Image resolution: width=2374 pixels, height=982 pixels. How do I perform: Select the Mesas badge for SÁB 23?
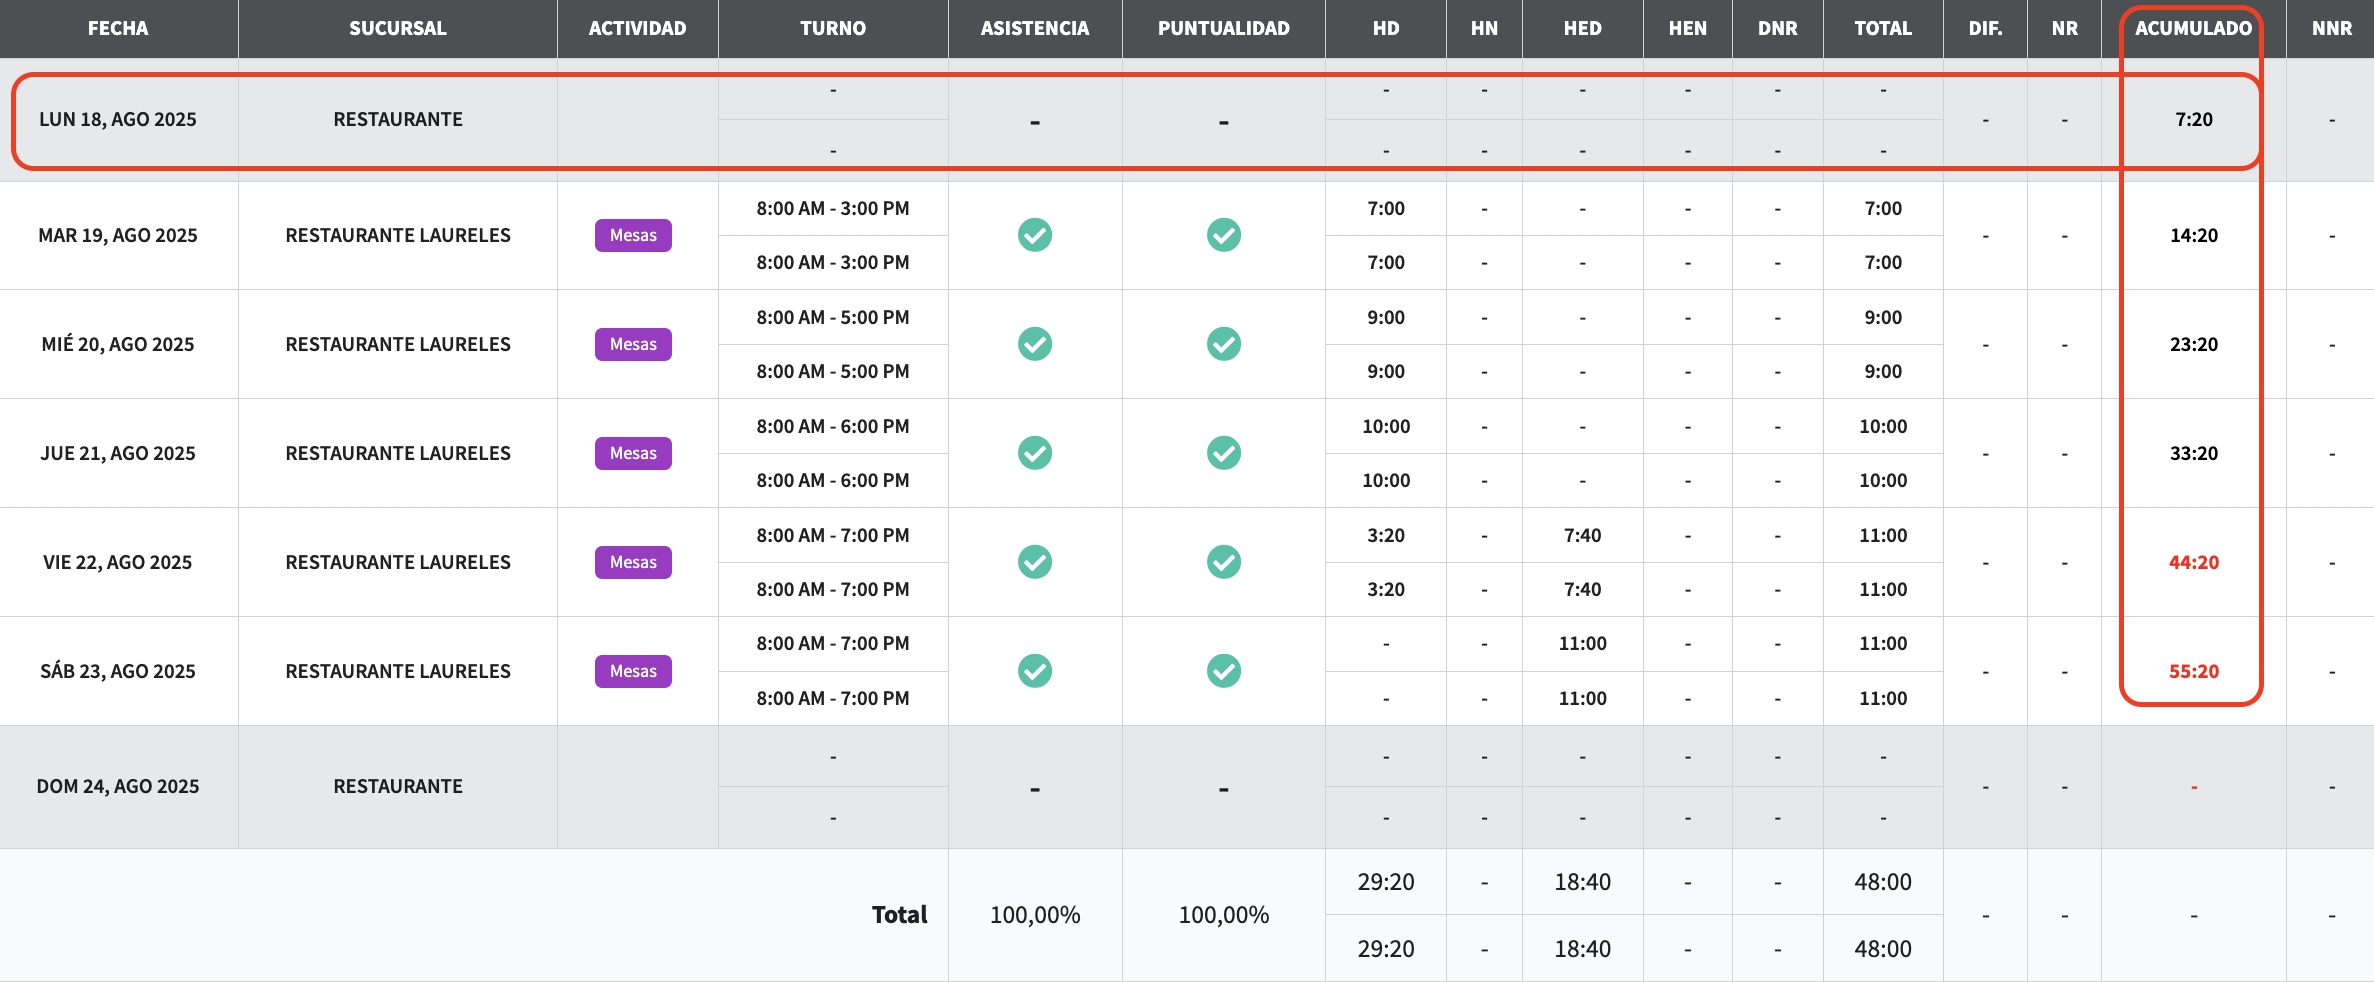tap(633, 671)
